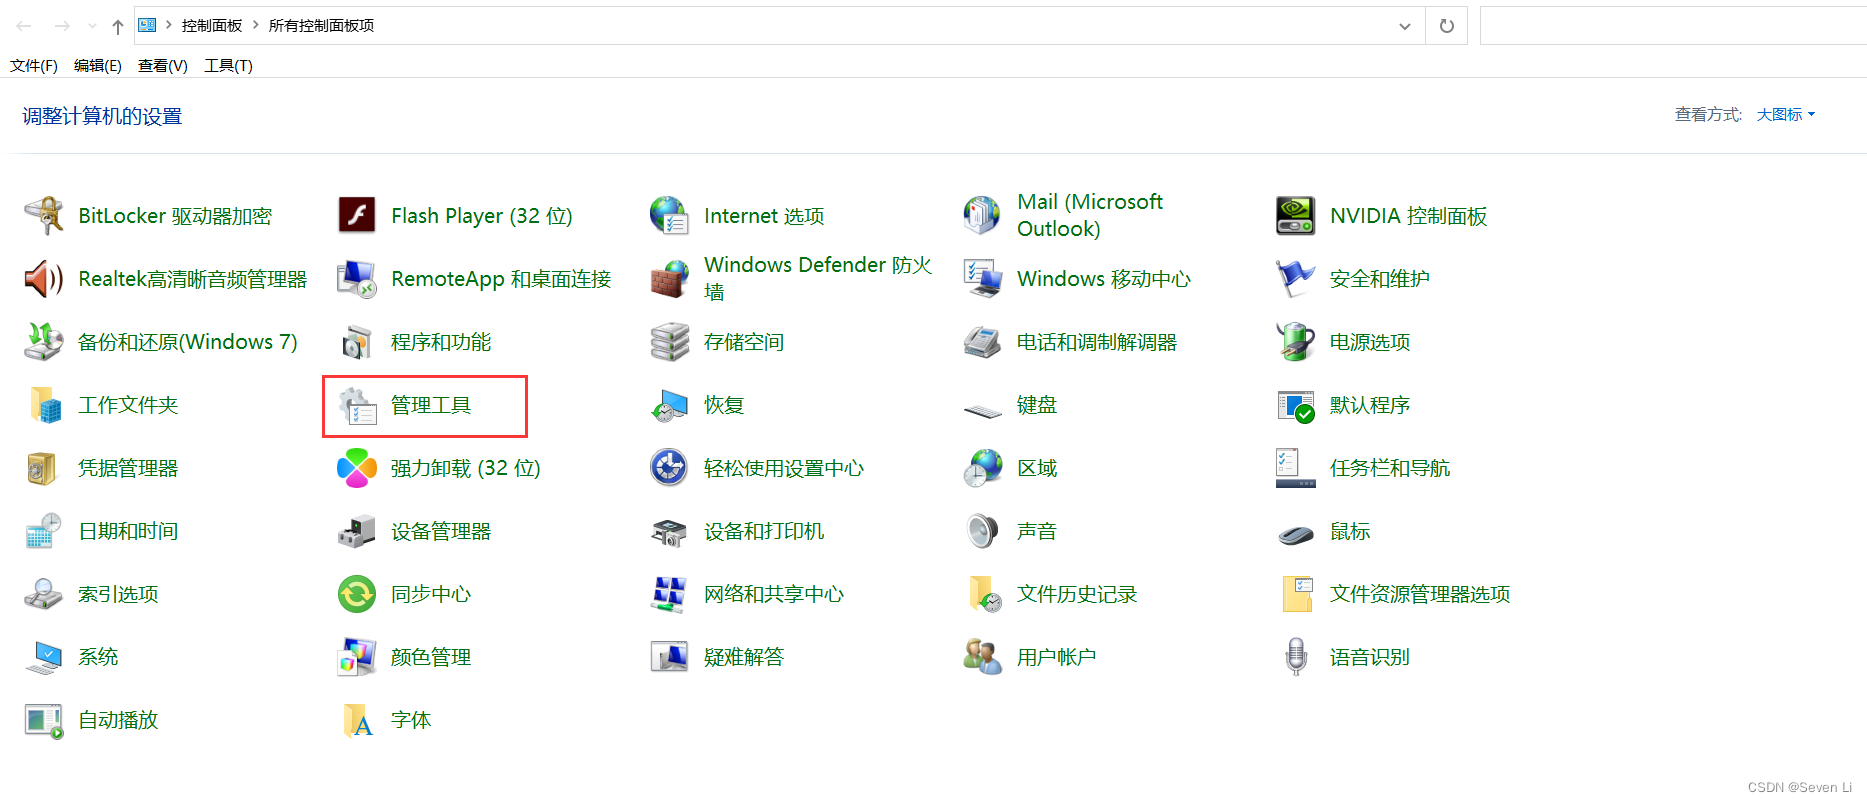Viewport: 1867px width, 802px height.
Task: Open the 系统 computer icon
Action: point(44,656)
